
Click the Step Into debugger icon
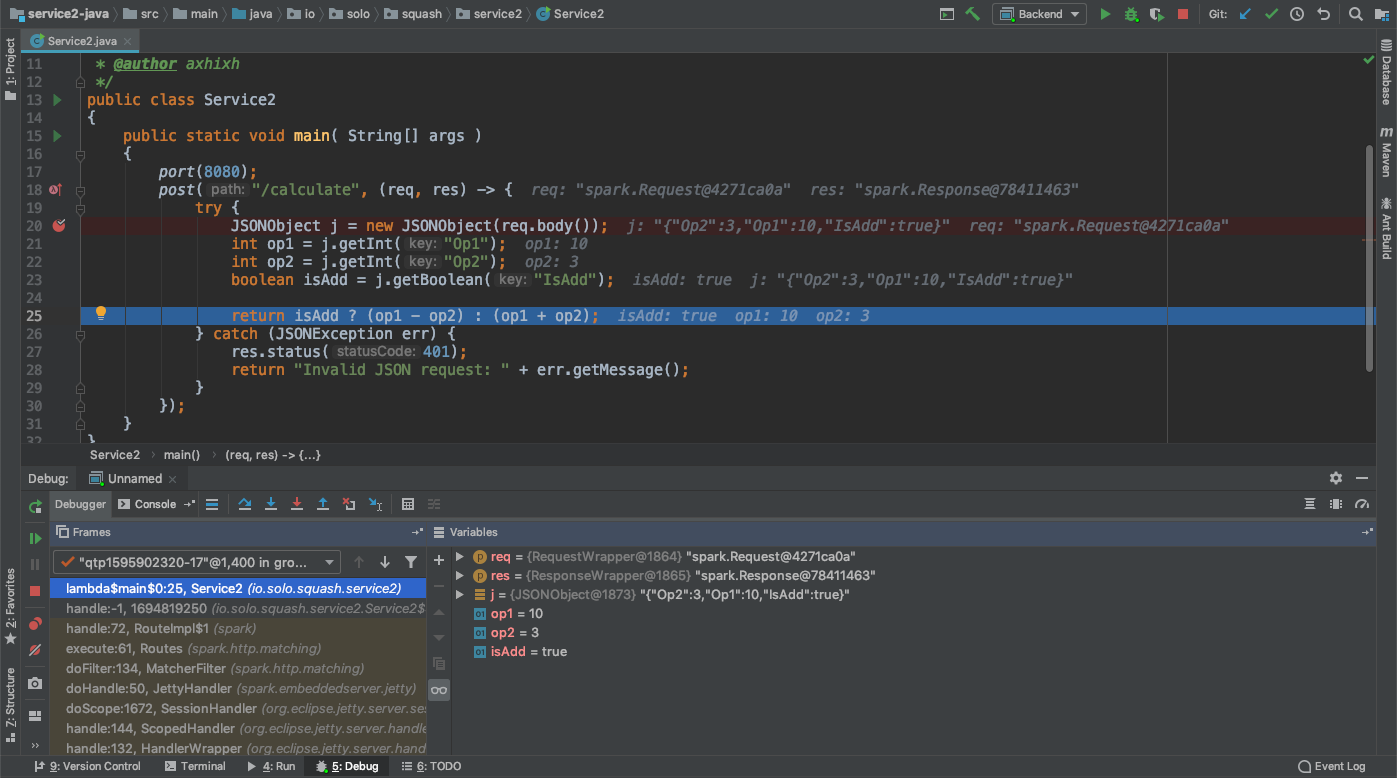tap(271, 504)
